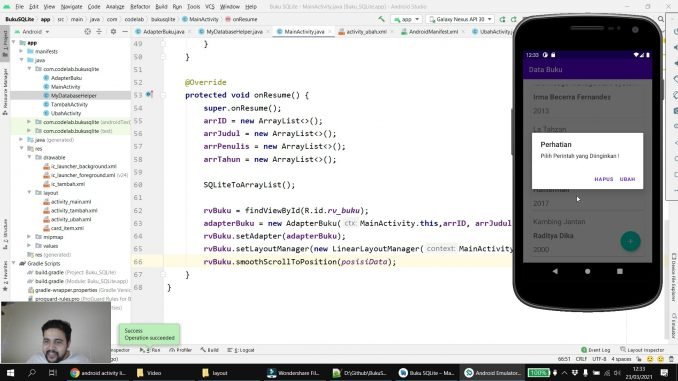The image size is (678, 381).
Task: Tap the emulator recents square button
Action: pos(620,271)
